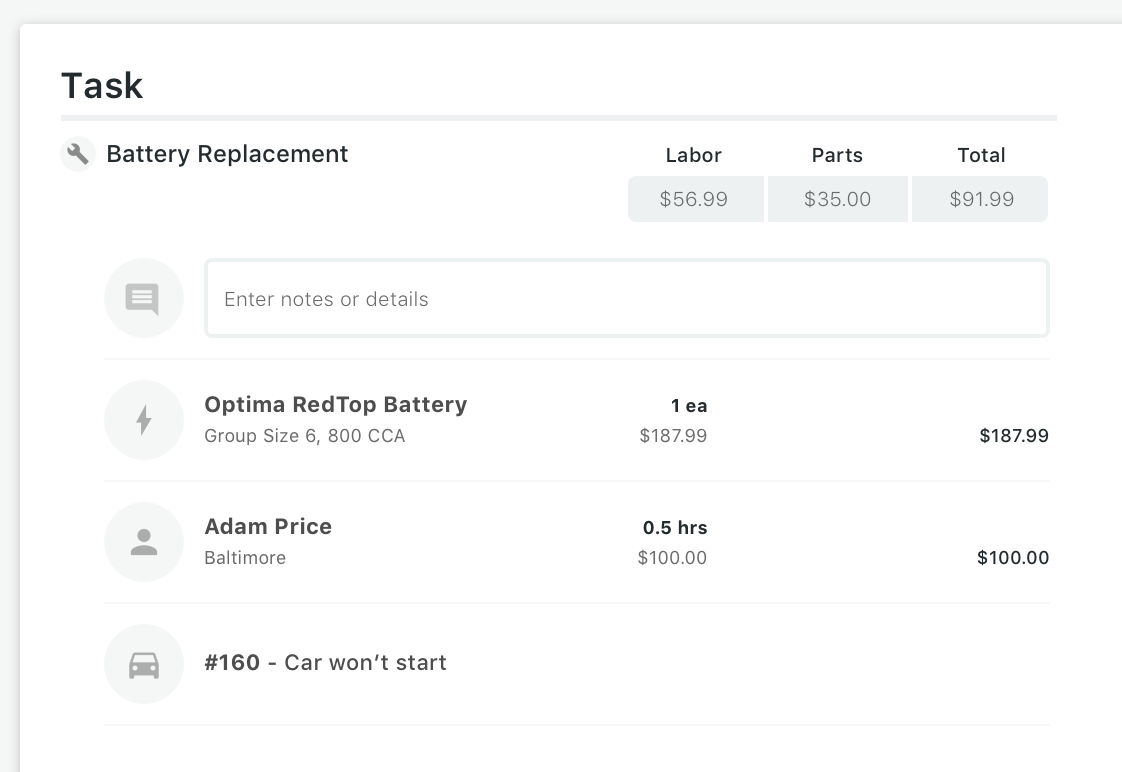The width and height of the screenshot is (1122, 772).
Task: Click the Parts amount $35.00 field
Action: (x=838, y=199)
